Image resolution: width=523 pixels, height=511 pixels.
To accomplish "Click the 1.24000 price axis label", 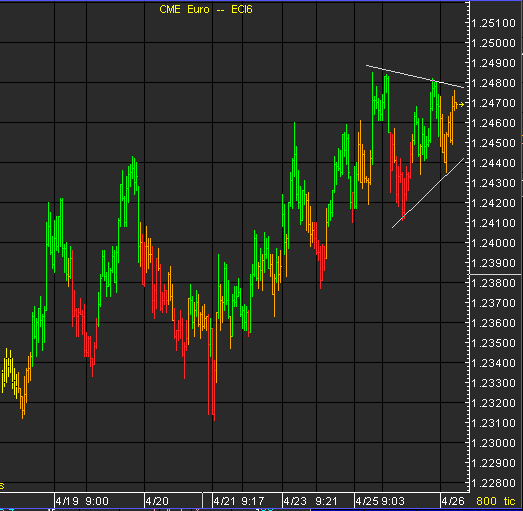I will click(x=494, y=243).
